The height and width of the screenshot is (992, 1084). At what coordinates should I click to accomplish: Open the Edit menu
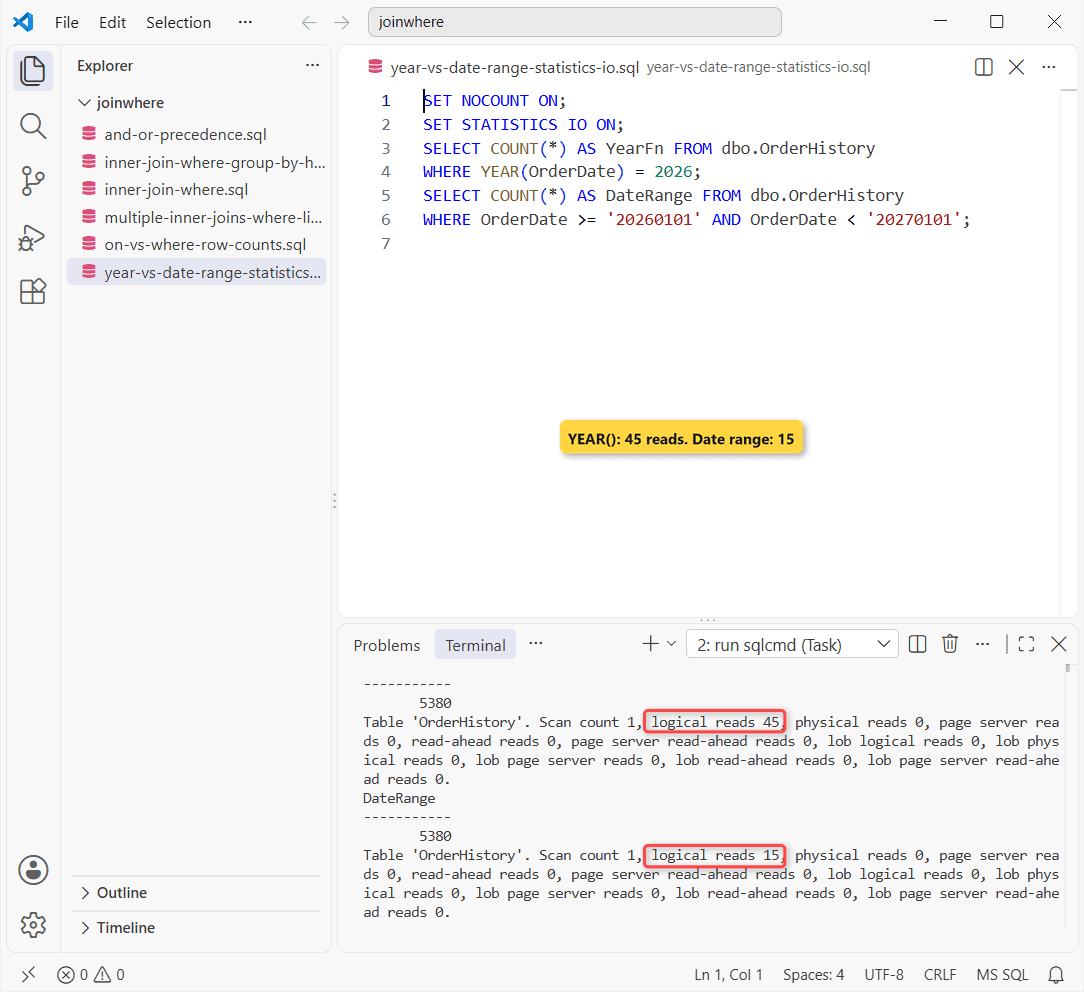(x=112, y=23)
